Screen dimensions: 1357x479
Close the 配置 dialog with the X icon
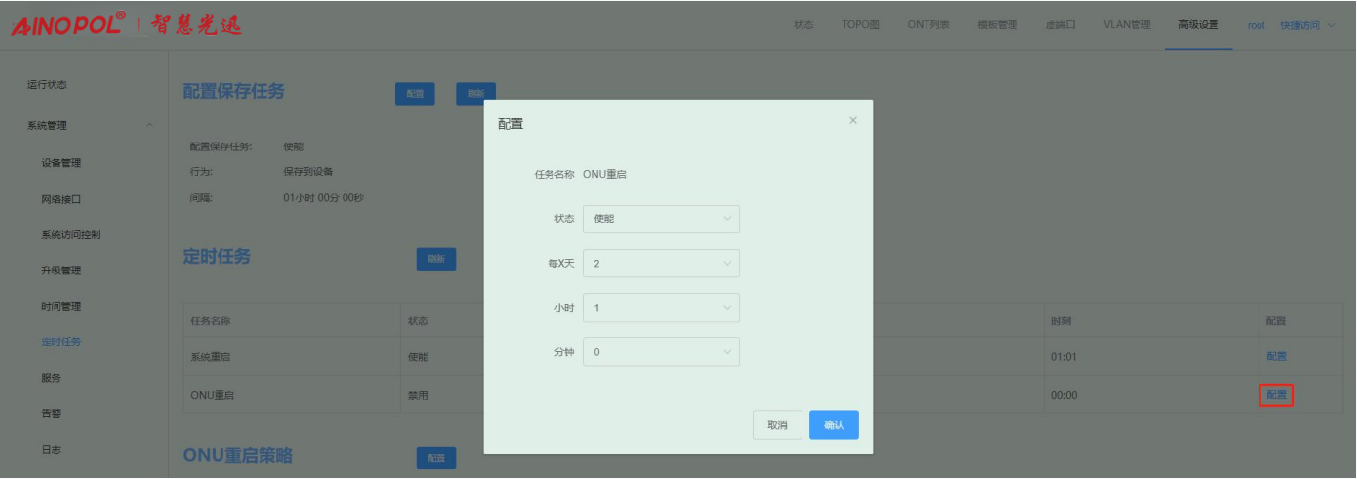pyautogui.click(x=852, y=121)
